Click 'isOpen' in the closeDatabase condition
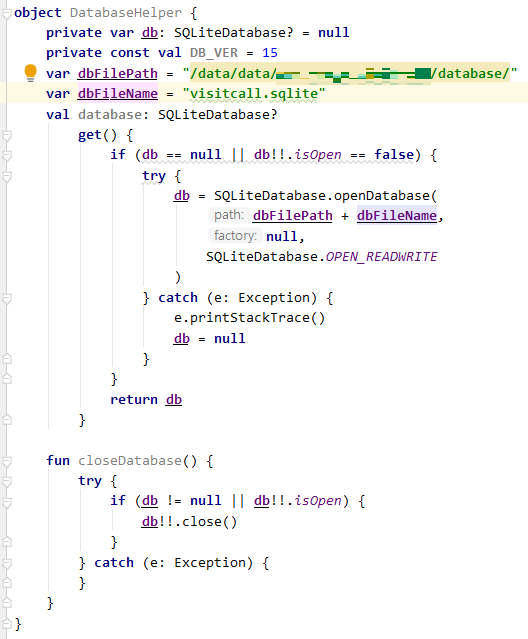The image size is (528, 639). tap(317, 501)
